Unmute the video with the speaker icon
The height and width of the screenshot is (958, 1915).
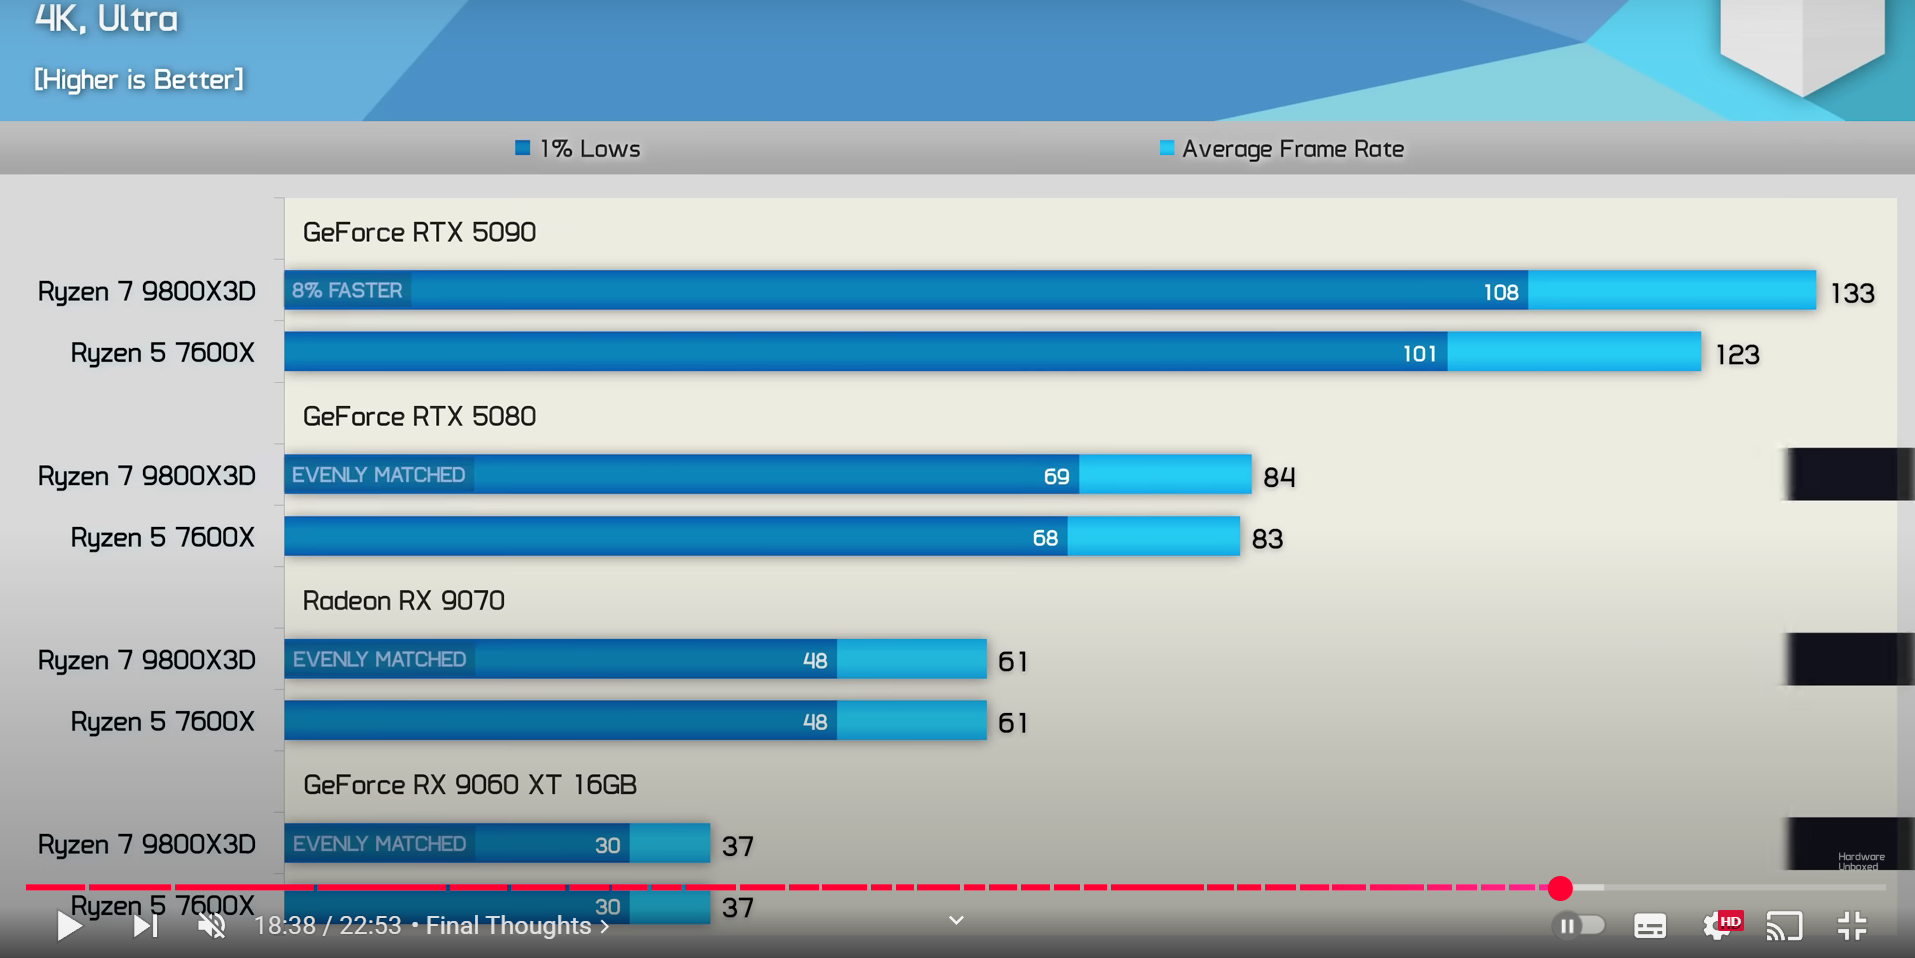pos(211,926)
